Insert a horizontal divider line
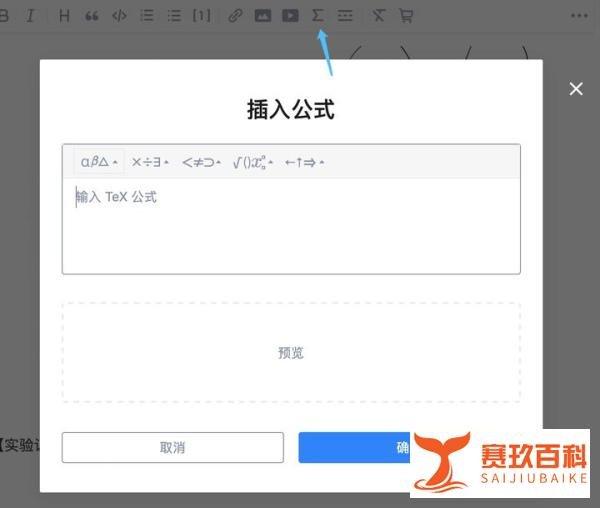Image resolution: width=600 pixels, height=508 pixels. 345,16
